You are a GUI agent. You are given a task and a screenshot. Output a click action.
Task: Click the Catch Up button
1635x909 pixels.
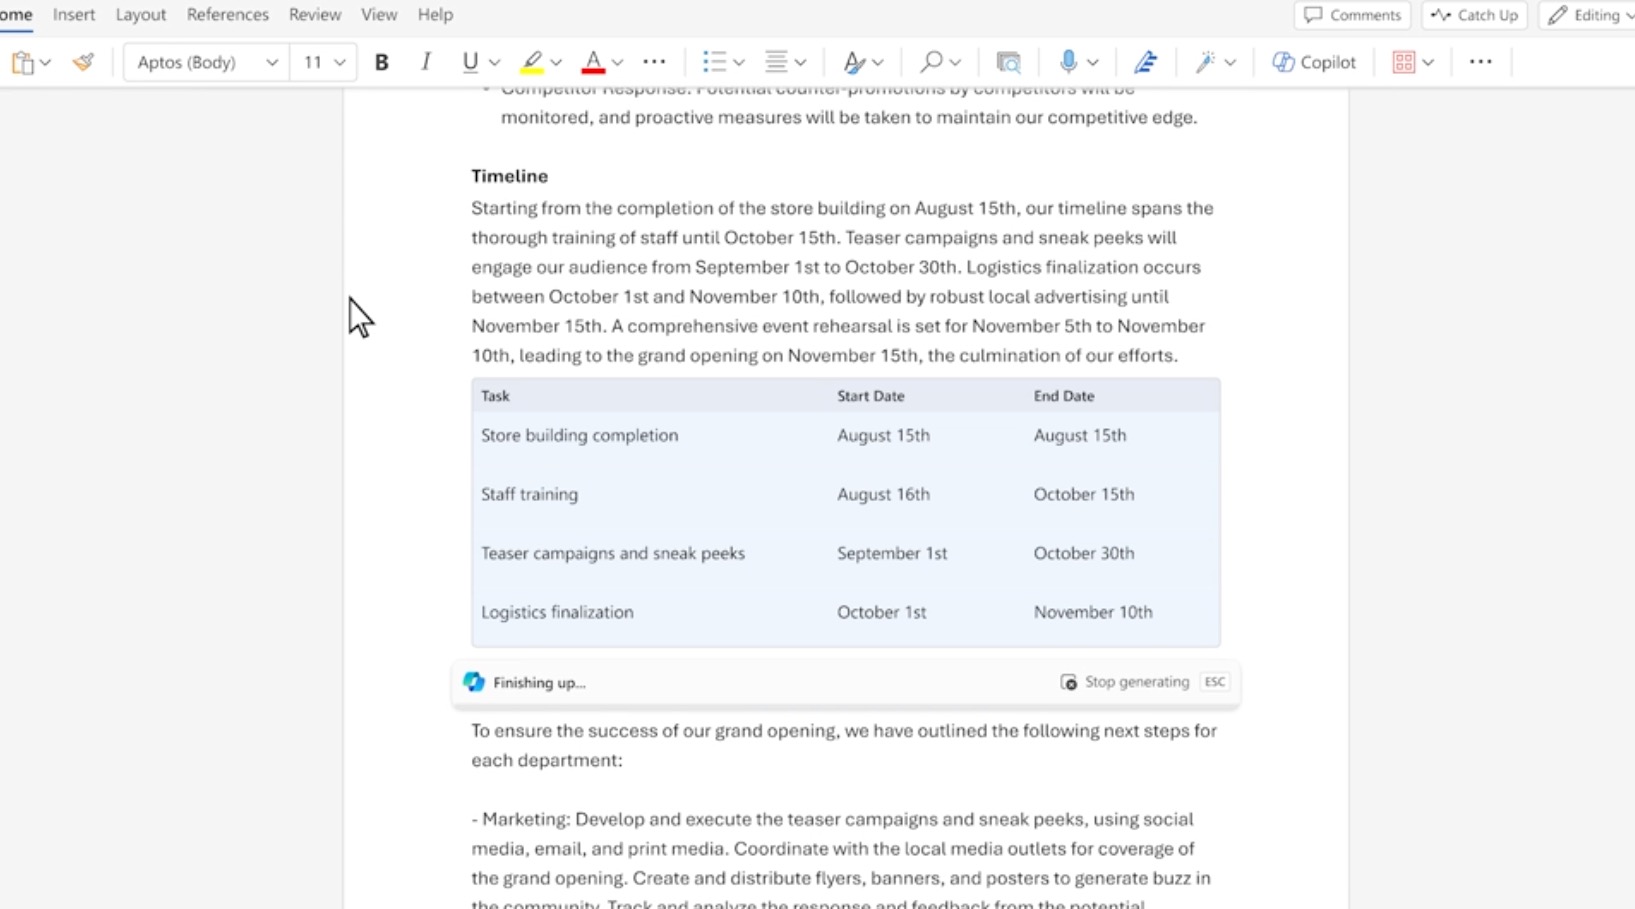point(1475,15)
